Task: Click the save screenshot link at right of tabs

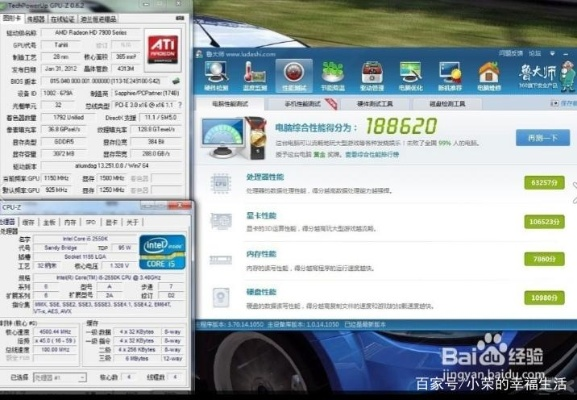Action: coord(564,103)
